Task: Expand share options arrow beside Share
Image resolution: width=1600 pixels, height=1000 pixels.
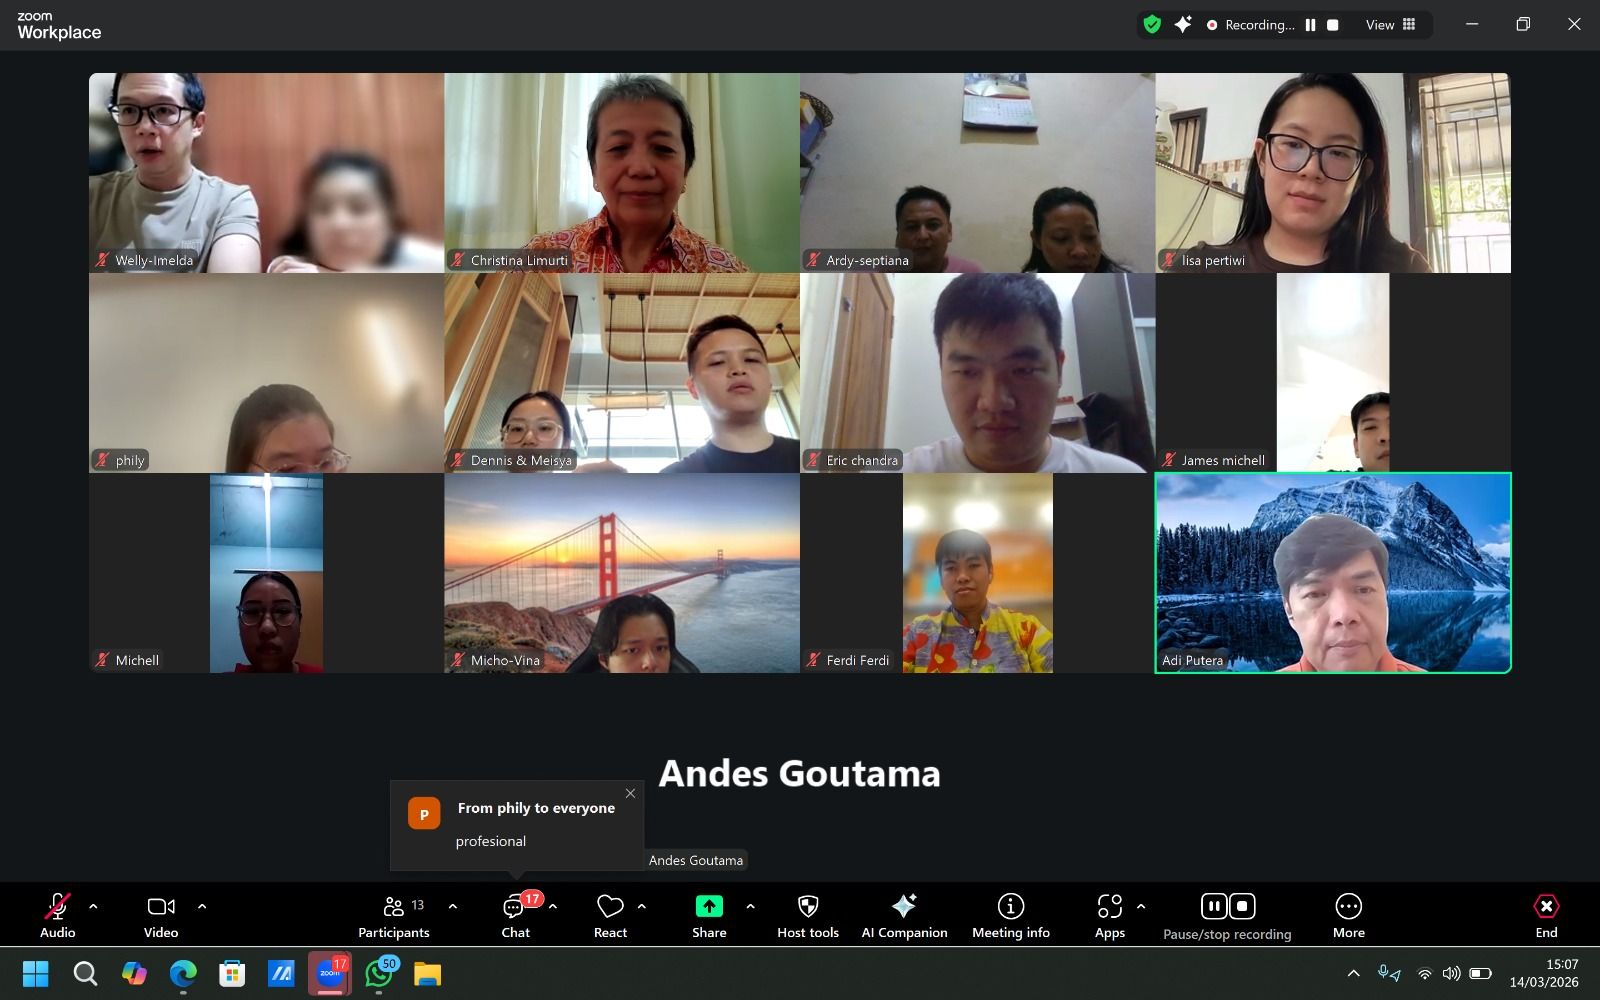Action: [x=750, y=906]
